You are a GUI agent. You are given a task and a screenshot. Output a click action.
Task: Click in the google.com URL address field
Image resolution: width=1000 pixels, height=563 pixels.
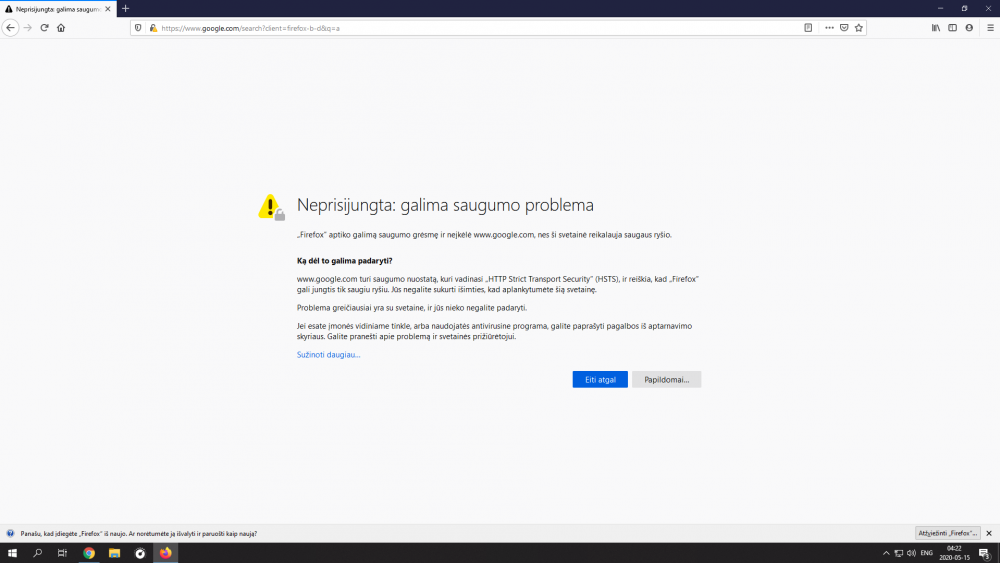(x=478, y=28)
